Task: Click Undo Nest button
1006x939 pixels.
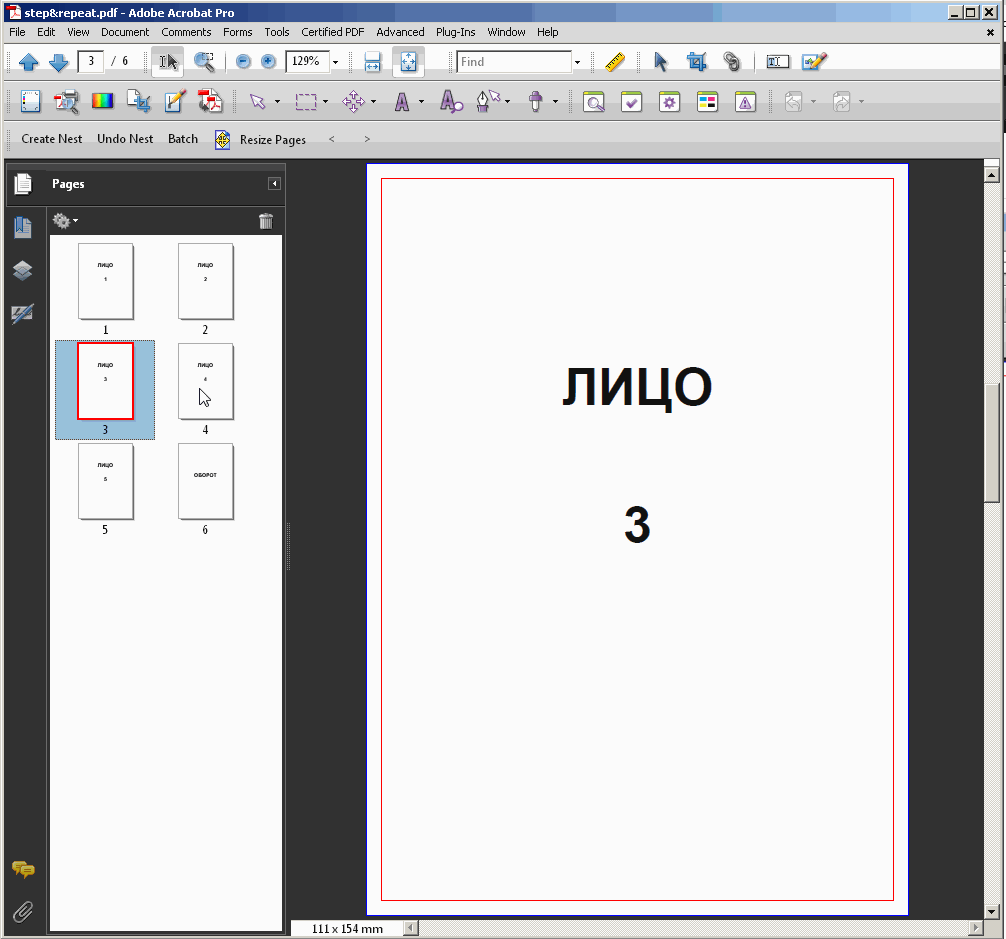Action: (x=125, y=139)
